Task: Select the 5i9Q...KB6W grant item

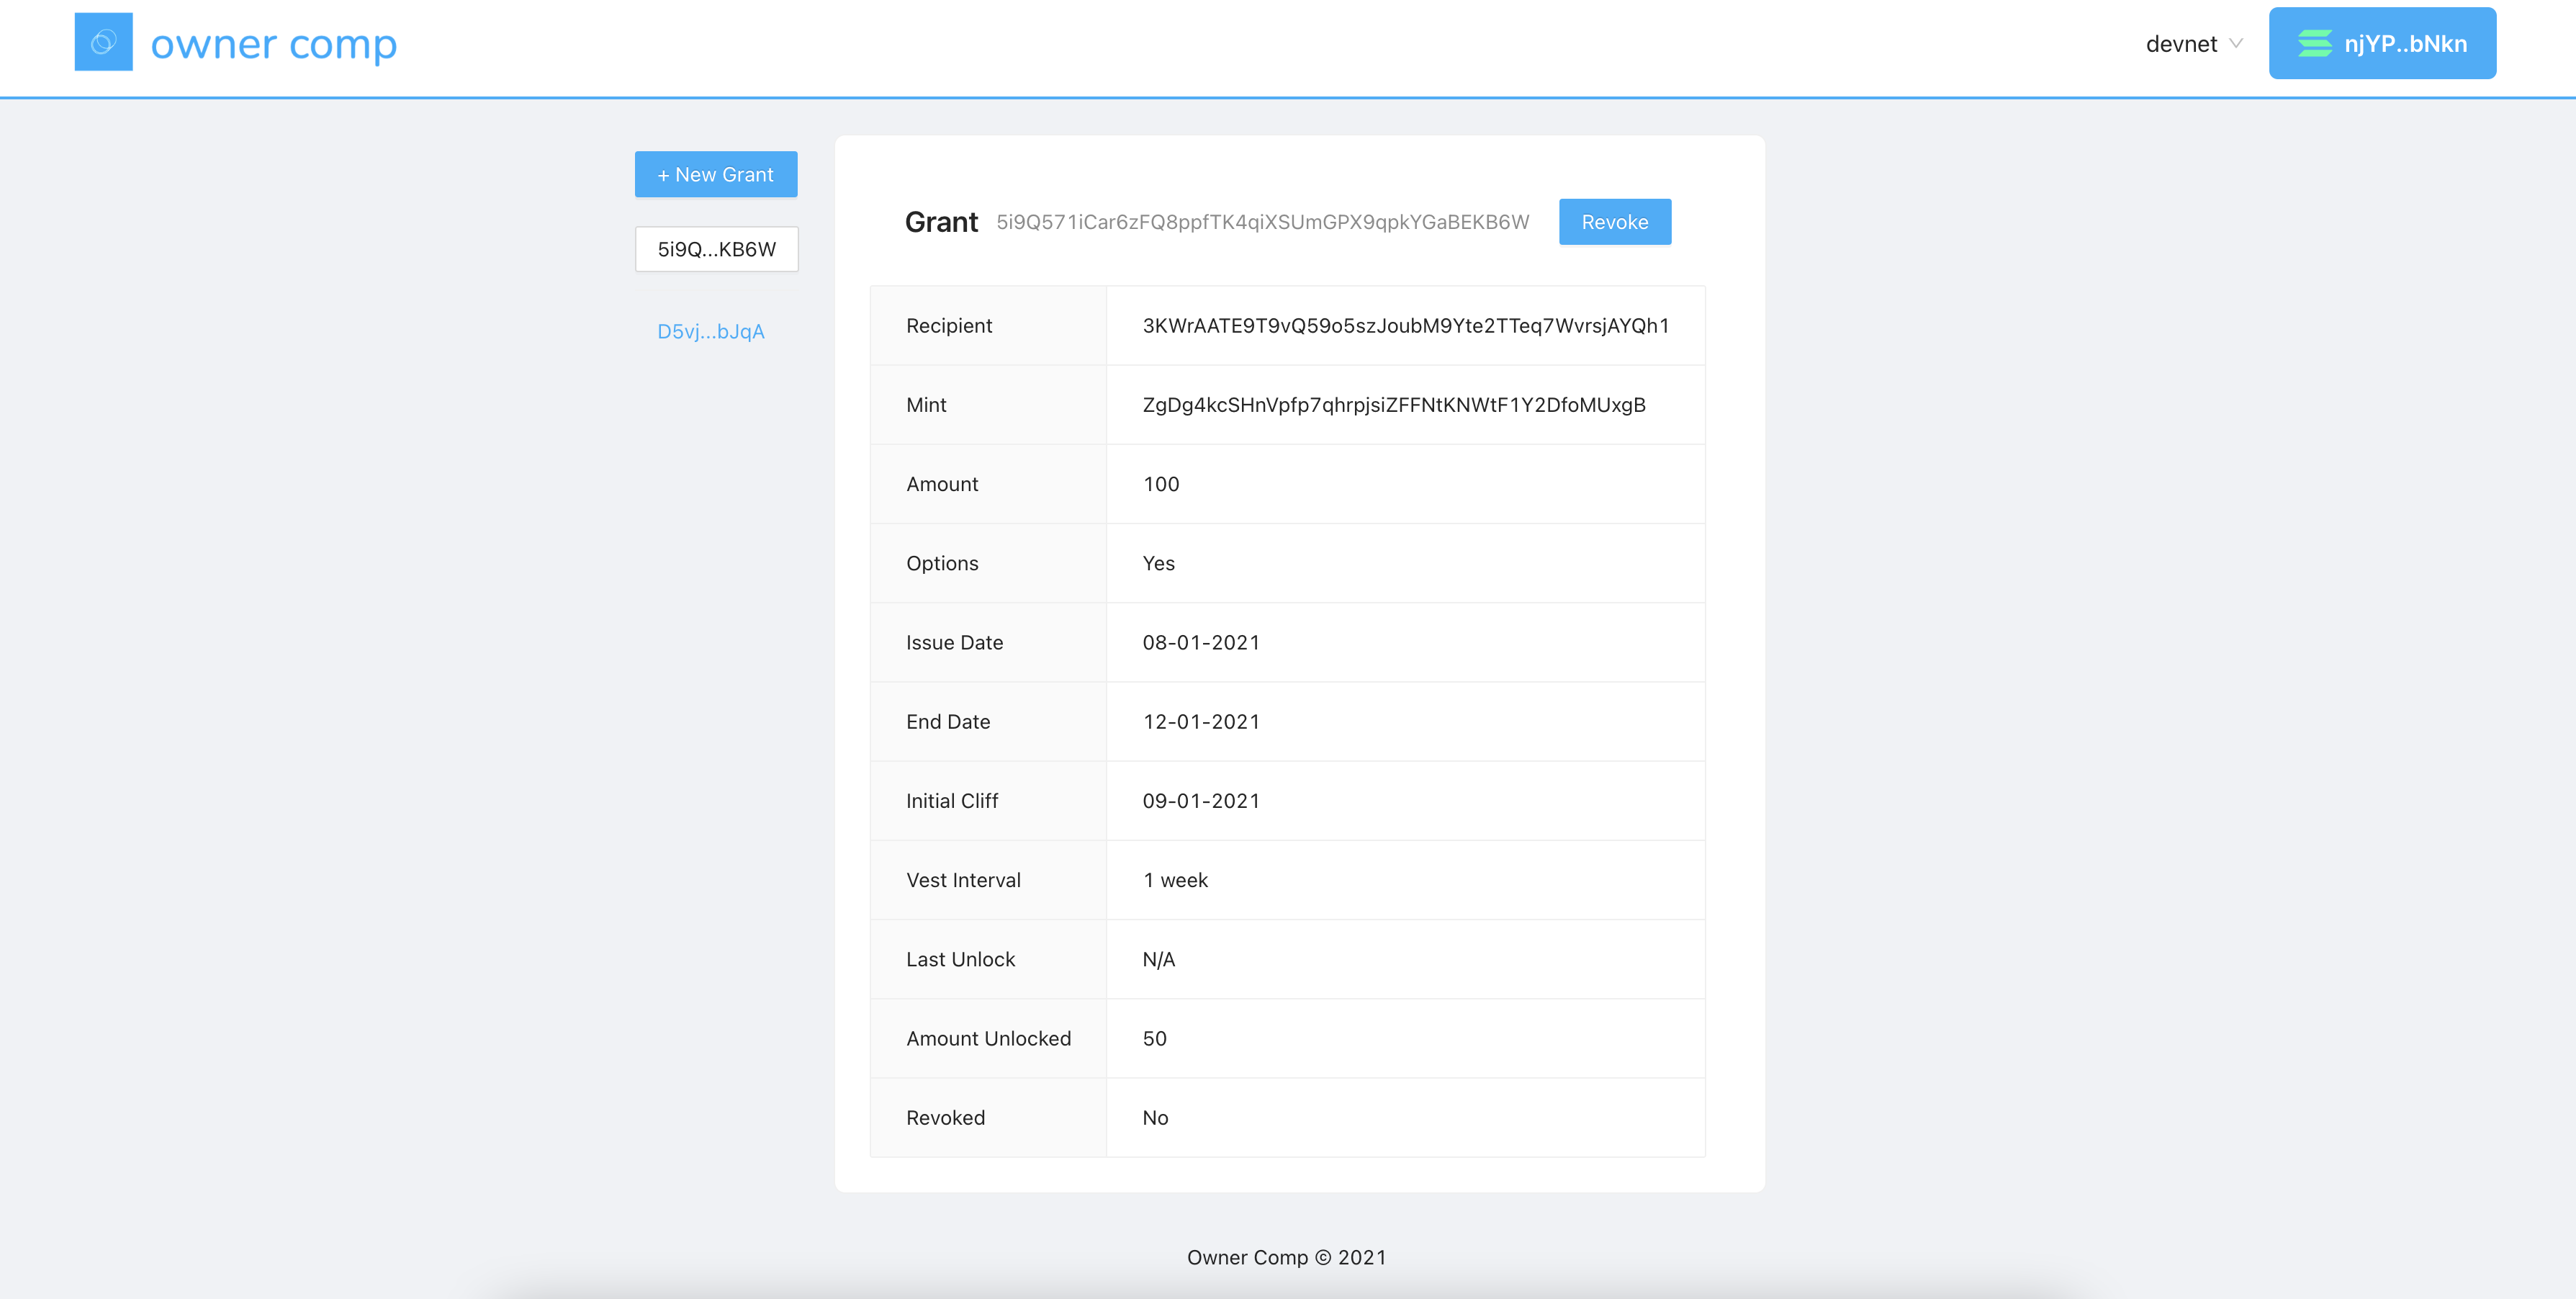Action: tap(716, 249)
